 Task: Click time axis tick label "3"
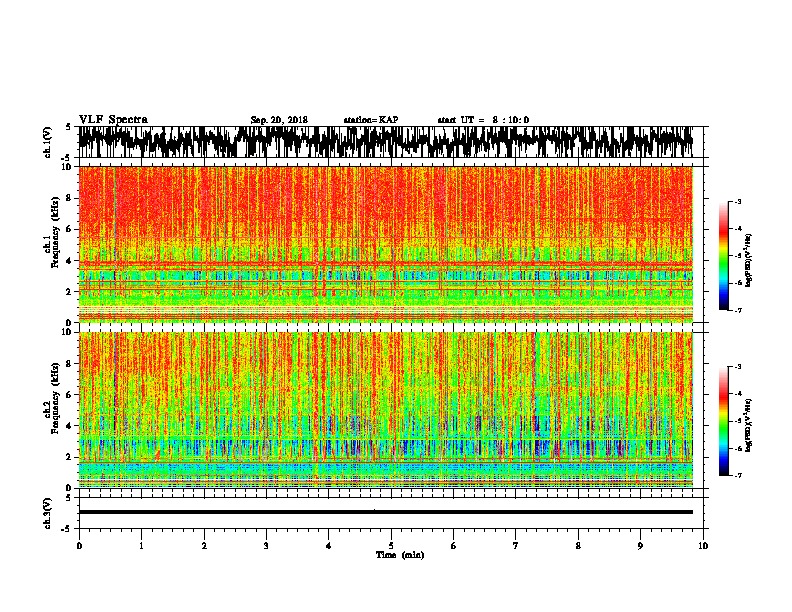[266, 546]
